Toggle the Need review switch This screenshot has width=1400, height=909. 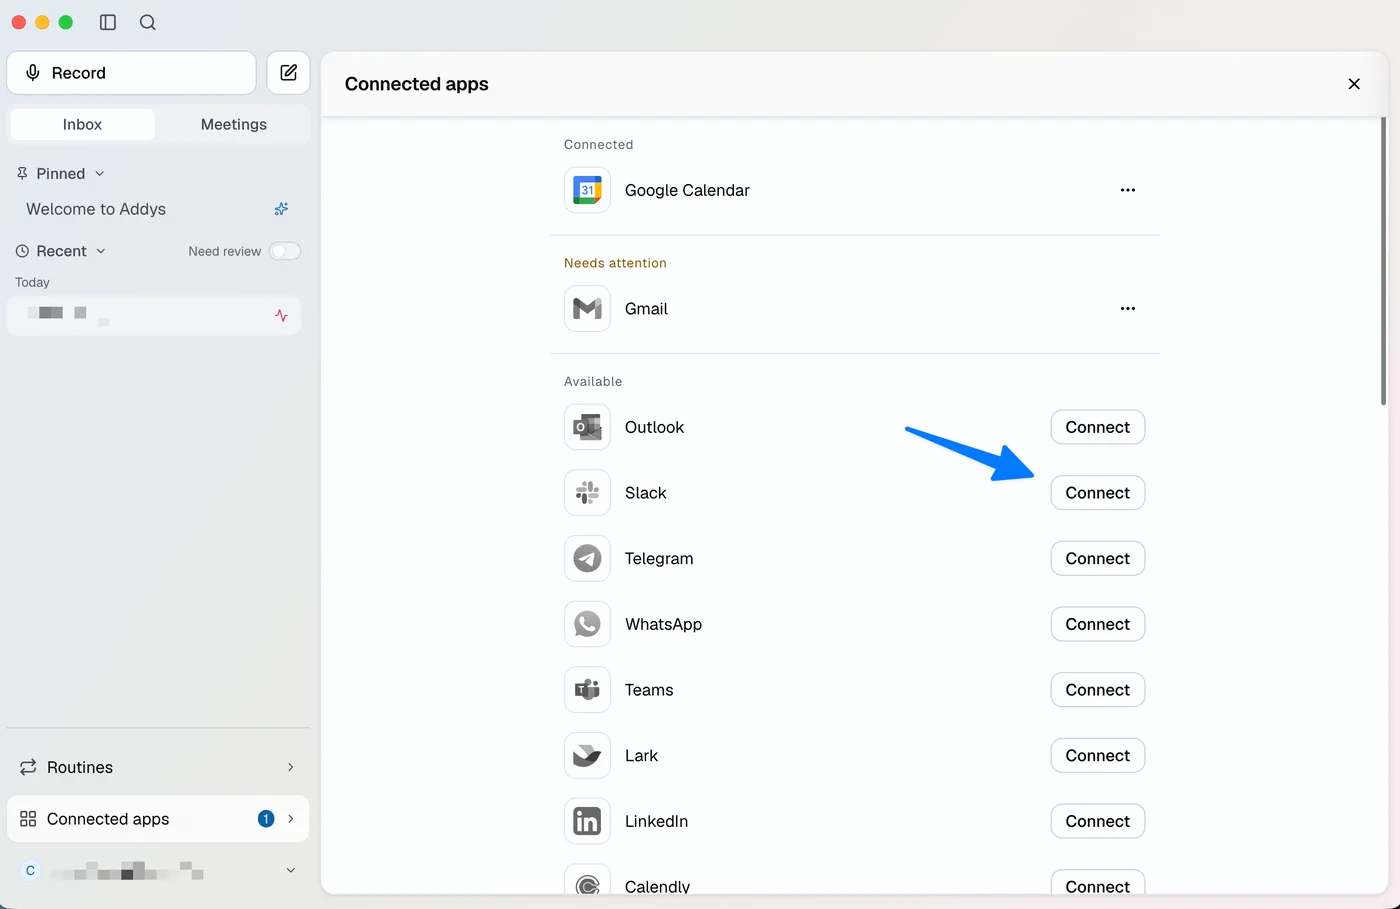[285, 251]
